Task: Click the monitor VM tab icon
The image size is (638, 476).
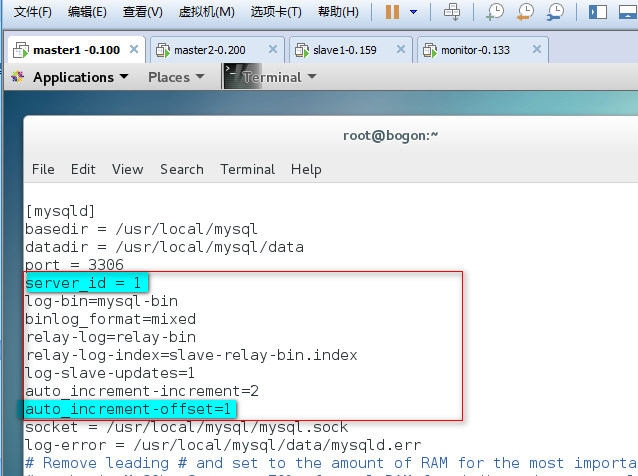Action: point(430,50)
